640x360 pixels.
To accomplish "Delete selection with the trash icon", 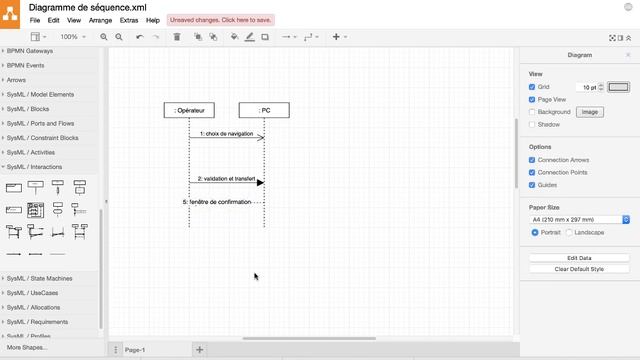I will (177, 37).
